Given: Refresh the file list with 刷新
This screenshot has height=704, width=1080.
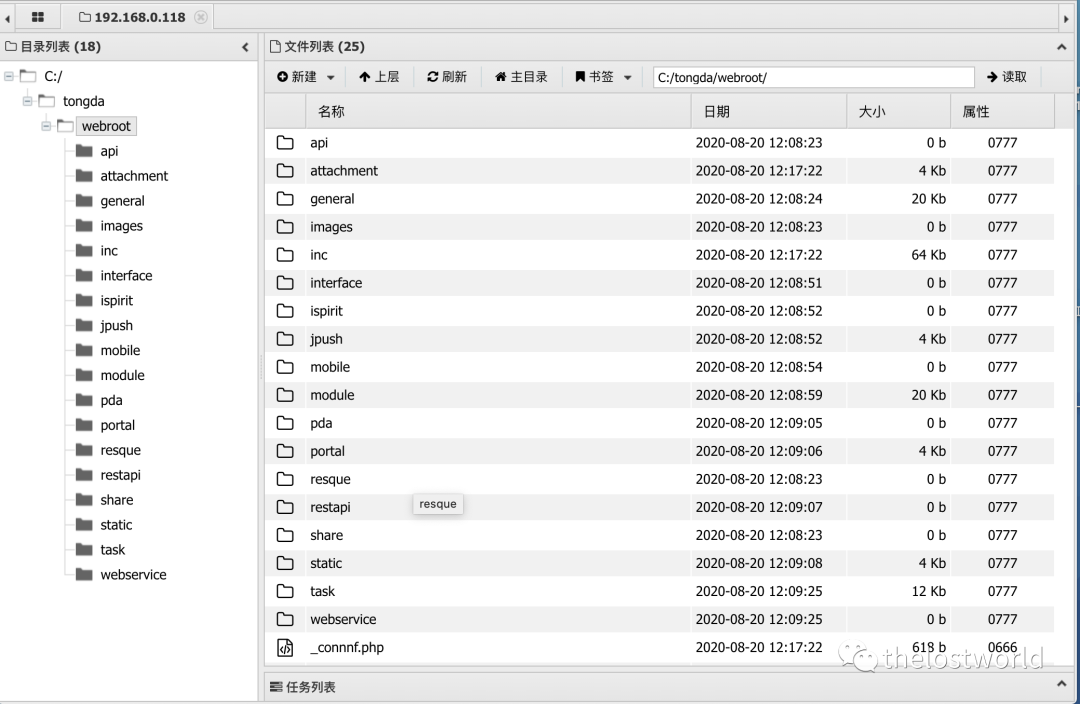Looking at the screenshot, I should [x=447, y=77].
